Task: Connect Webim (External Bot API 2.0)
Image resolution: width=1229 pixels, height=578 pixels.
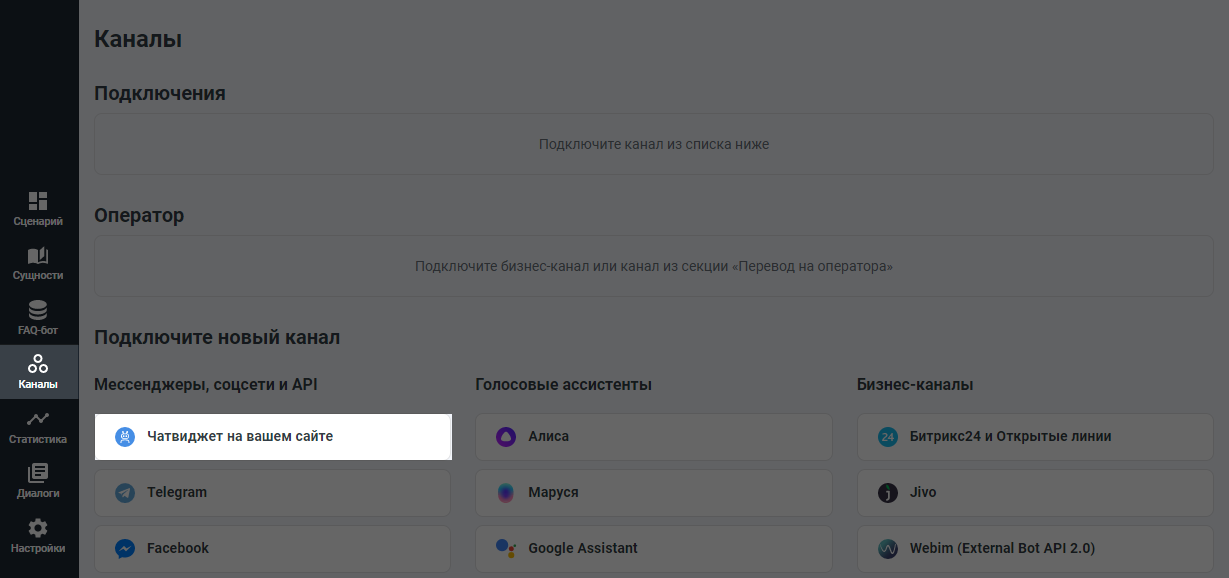Action: coord(1035,548)
